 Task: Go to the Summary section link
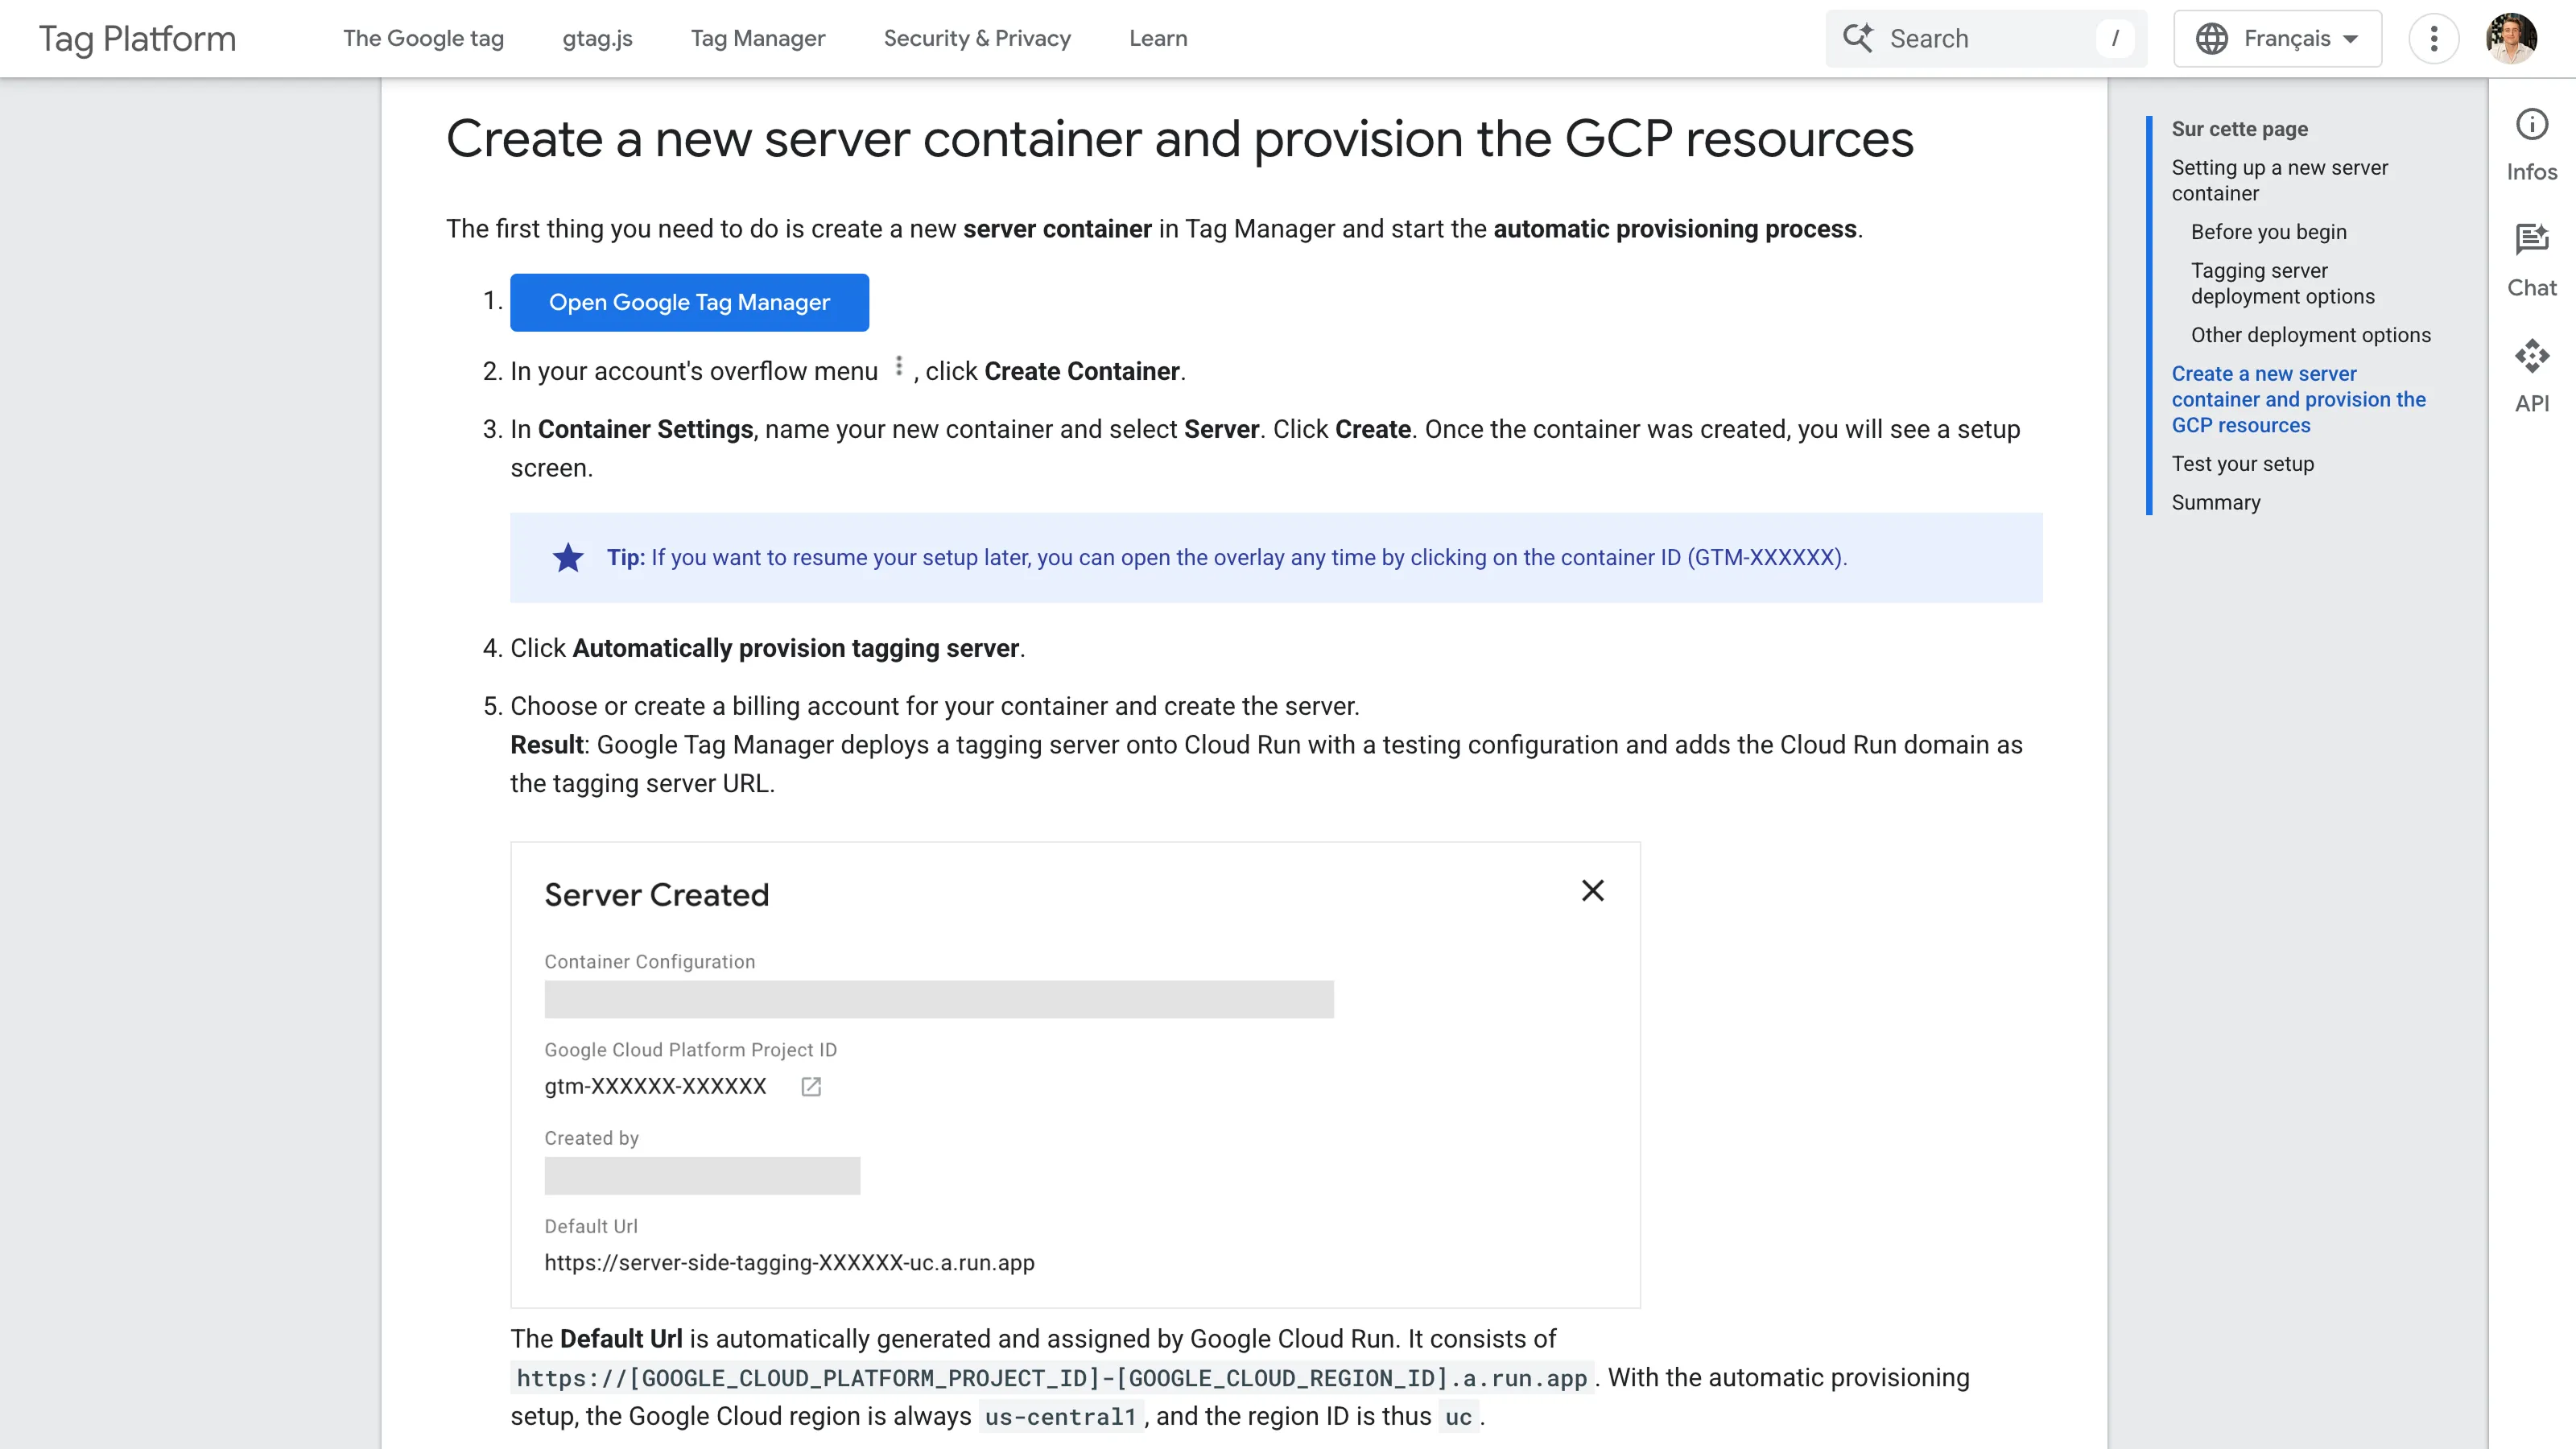point(2215,502)
